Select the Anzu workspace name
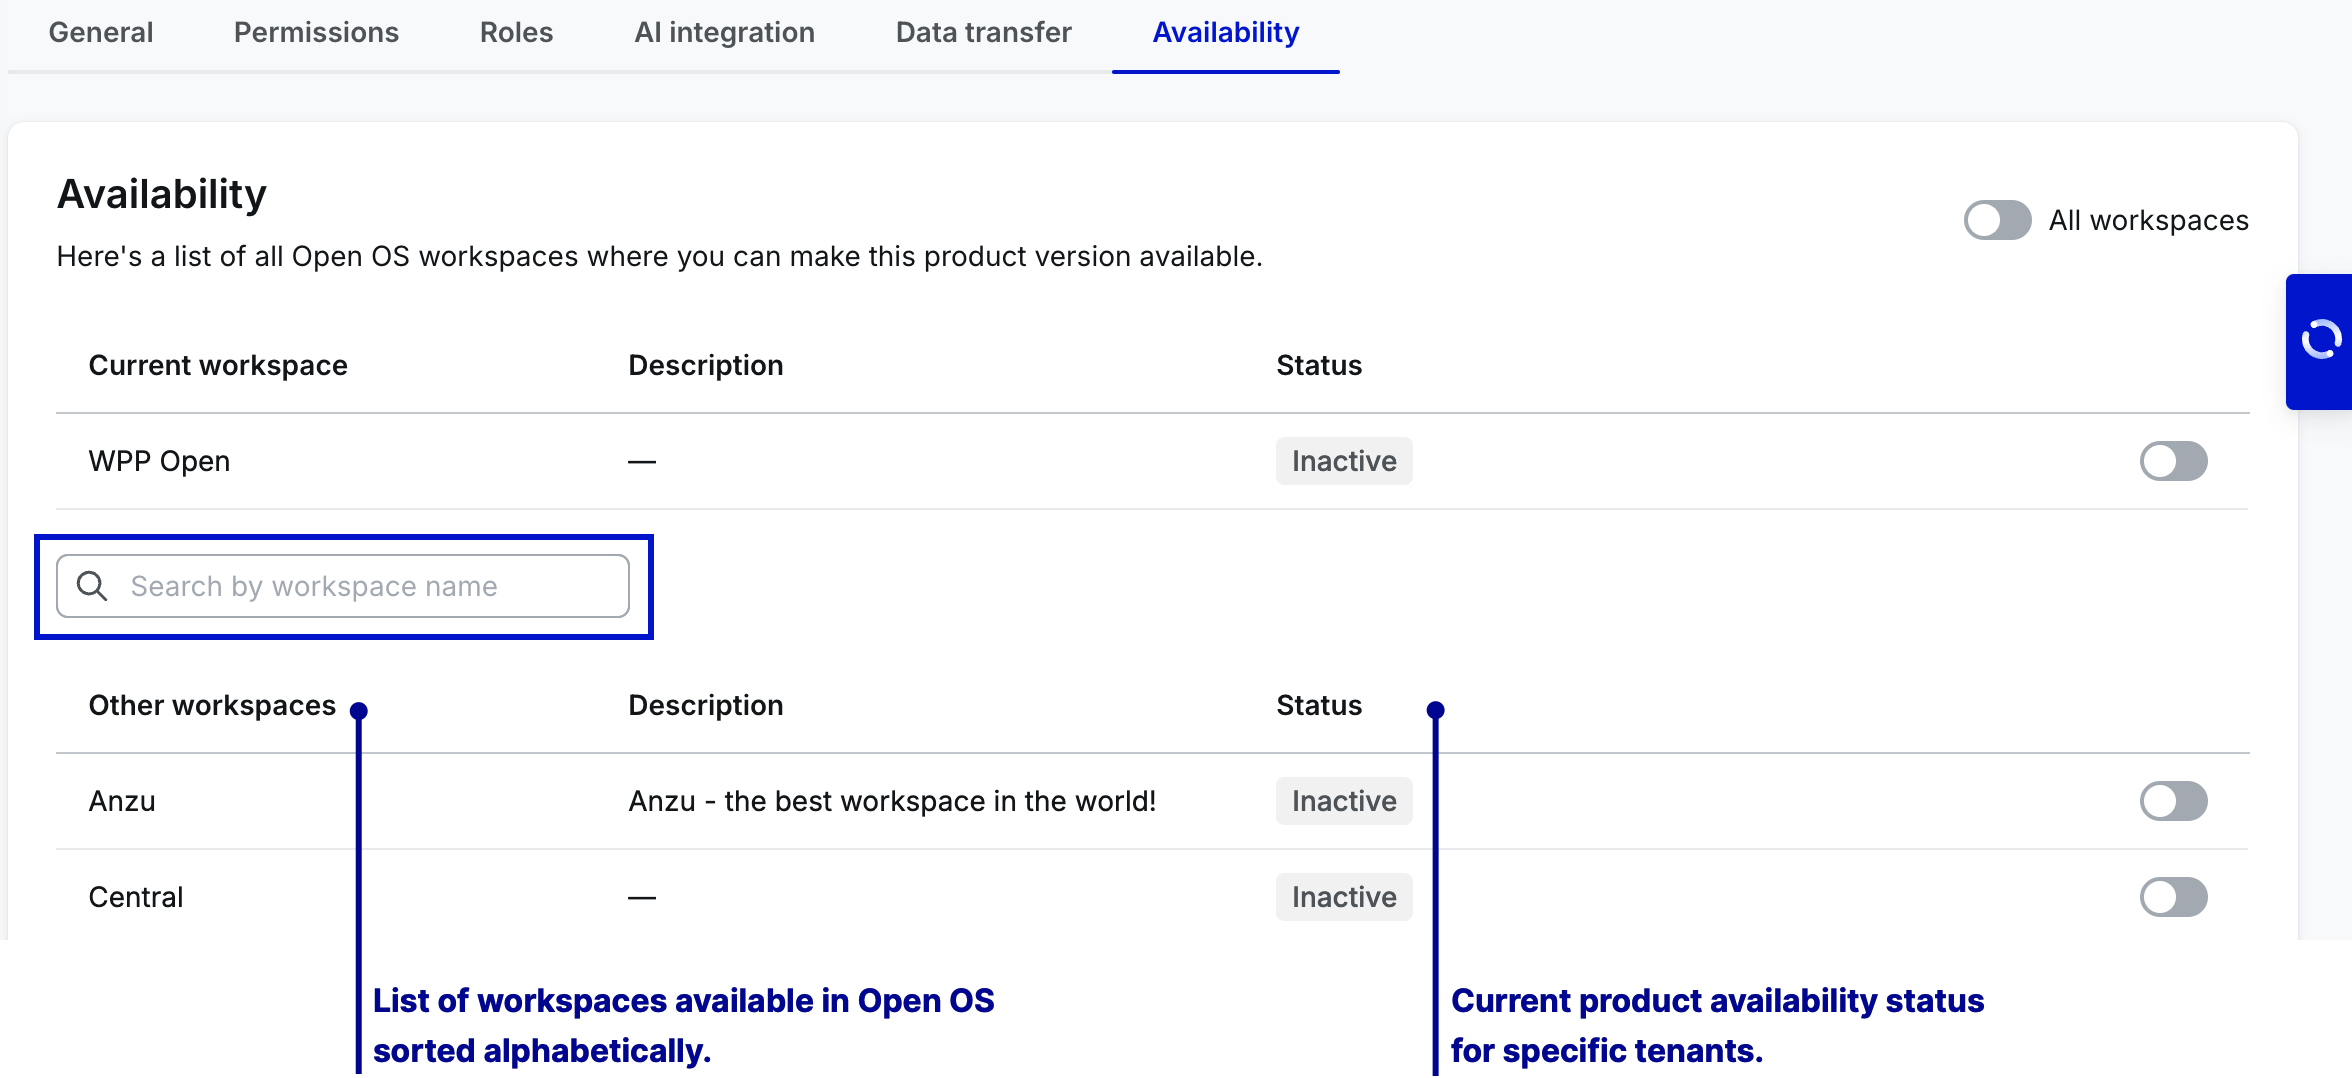Screen dimensions: 2352x1078 coord(122,801)
